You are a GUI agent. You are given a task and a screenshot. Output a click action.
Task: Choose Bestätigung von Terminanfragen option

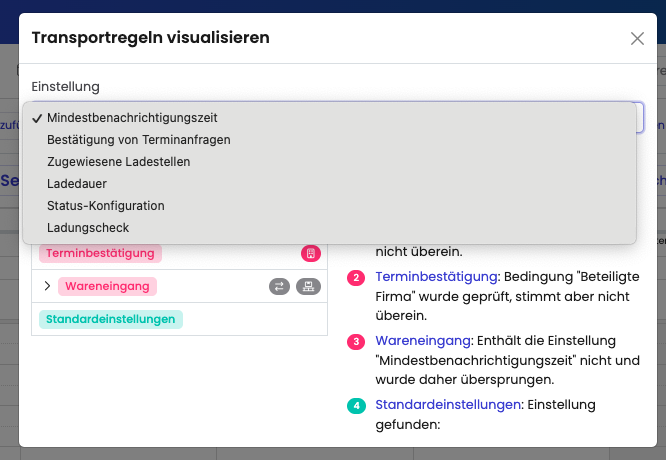(138, 140)
